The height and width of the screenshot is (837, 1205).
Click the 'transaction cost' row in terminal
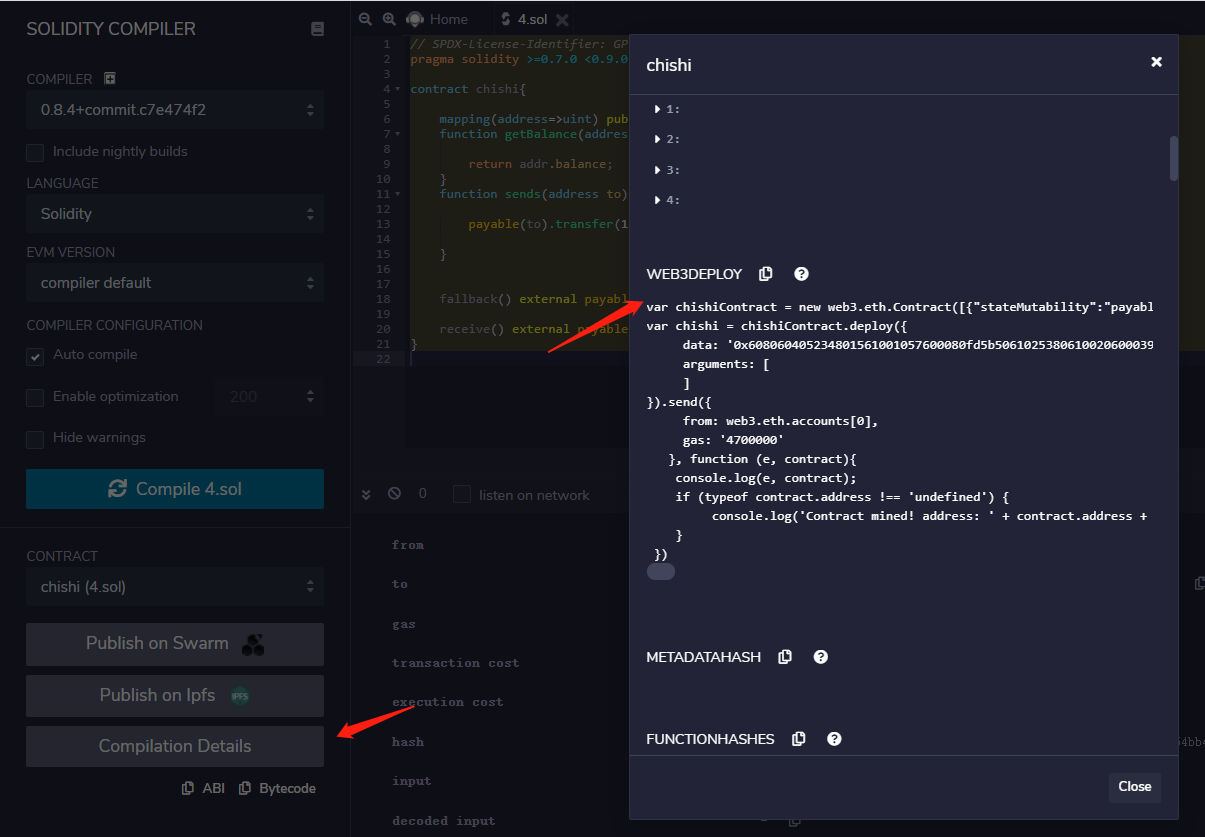(x=456, y=663)
